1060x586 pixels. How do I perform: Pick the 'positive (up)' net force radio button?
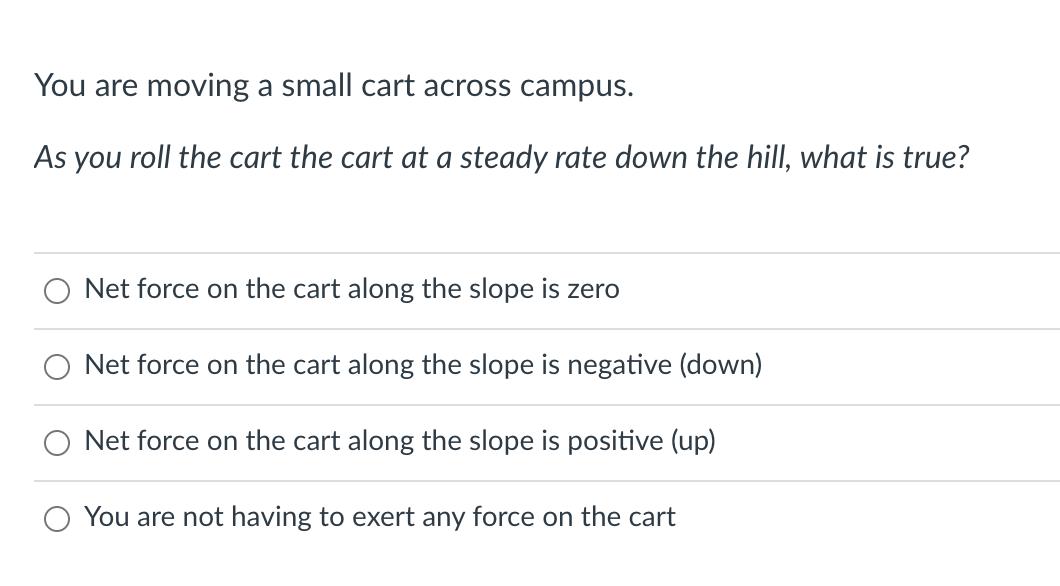(57, 443)
